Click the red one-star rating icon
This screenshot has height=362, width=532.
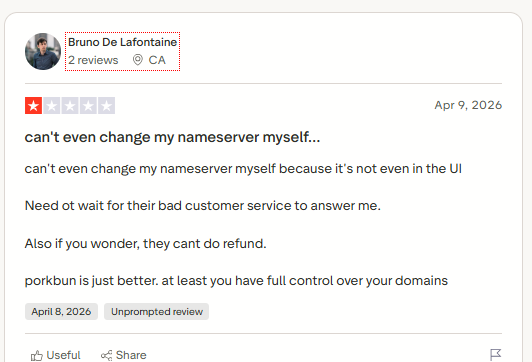click(x=33, y=106)
